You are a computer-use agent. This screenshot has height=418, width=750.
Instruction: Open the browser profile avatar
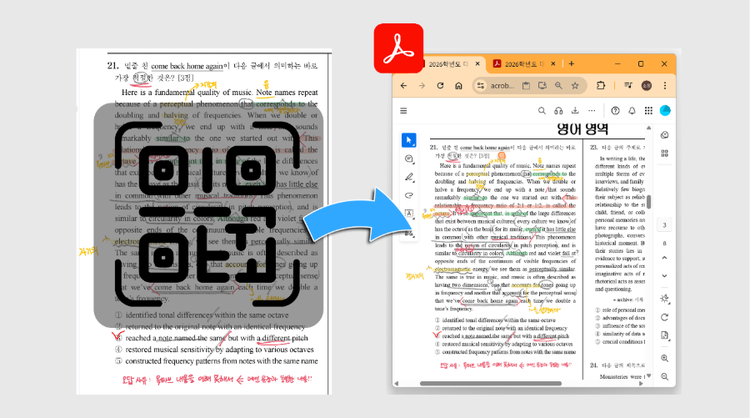click(646, 86)
